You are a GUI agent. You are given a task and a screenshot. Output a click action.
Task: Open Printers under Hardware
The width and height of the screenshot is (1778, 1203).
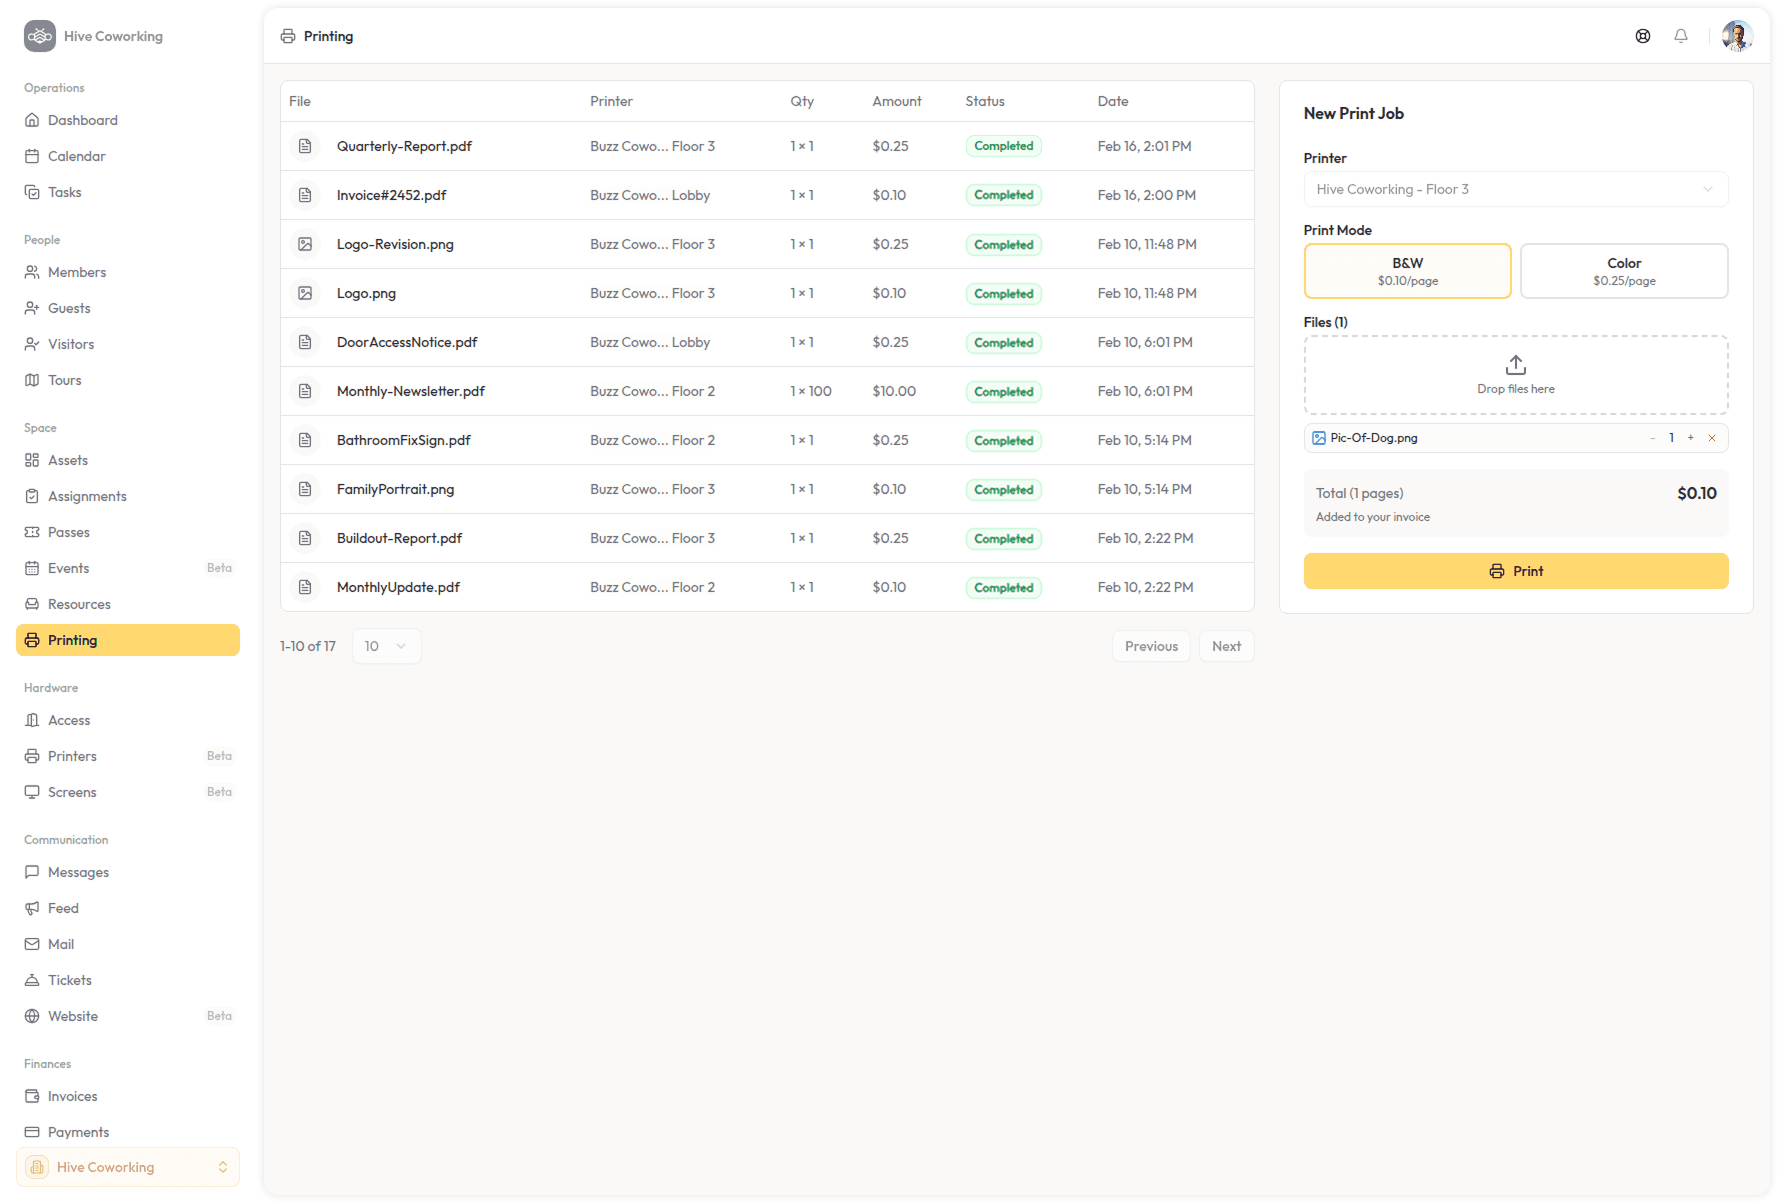point(128,756)
